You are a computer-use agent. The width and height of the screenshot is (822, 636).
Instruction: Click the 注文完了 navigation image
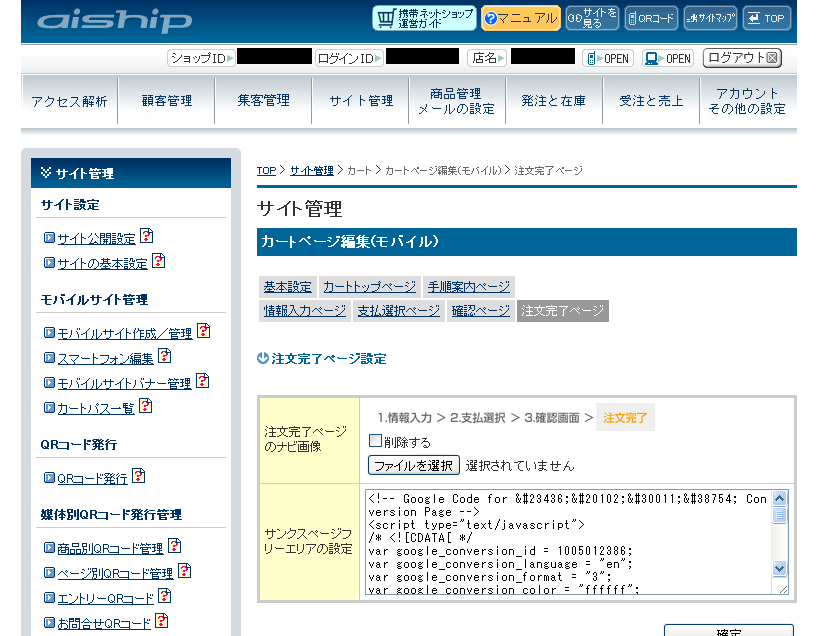pos(625,417)
